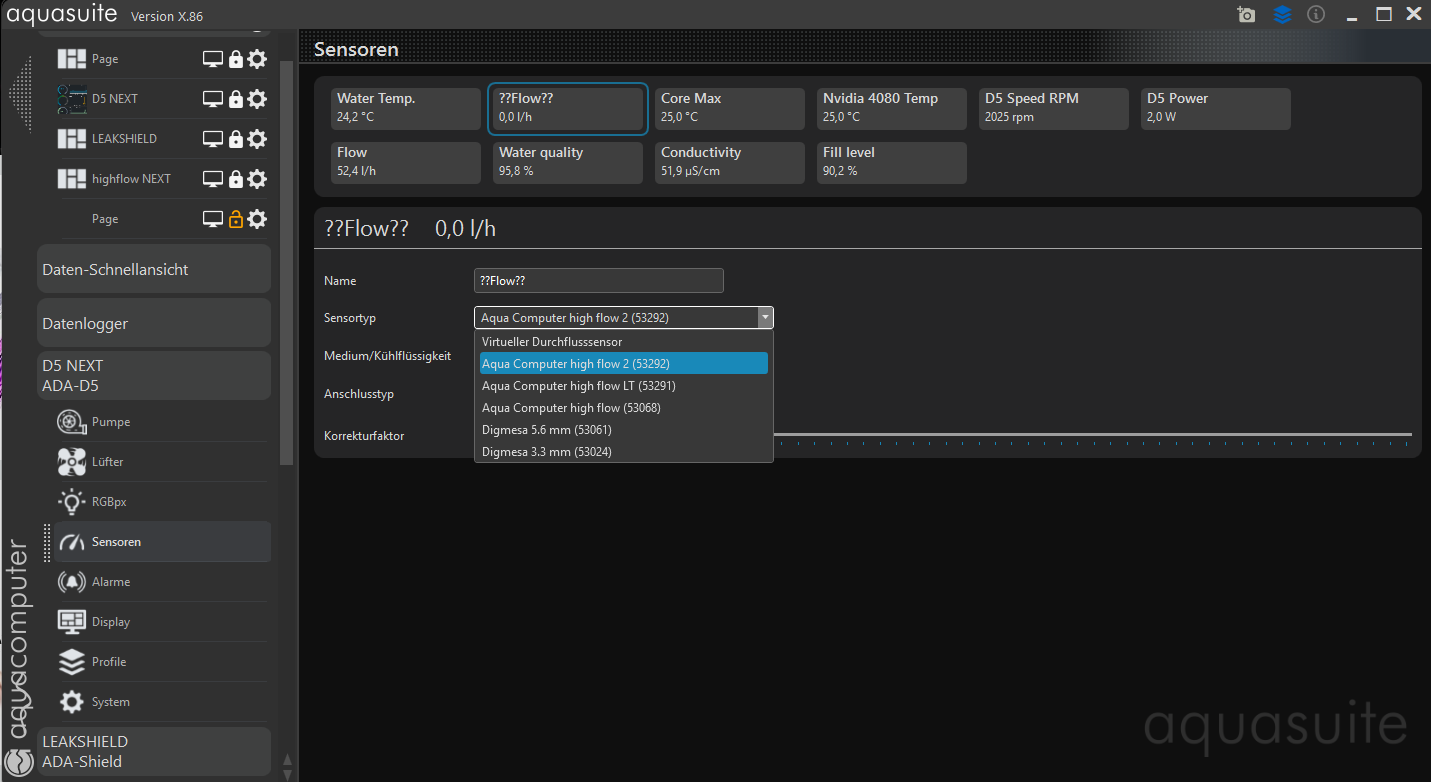Click the Name field containing ??Flow??
This screenshot has height=782, width=1431.
tap(598, 281)
